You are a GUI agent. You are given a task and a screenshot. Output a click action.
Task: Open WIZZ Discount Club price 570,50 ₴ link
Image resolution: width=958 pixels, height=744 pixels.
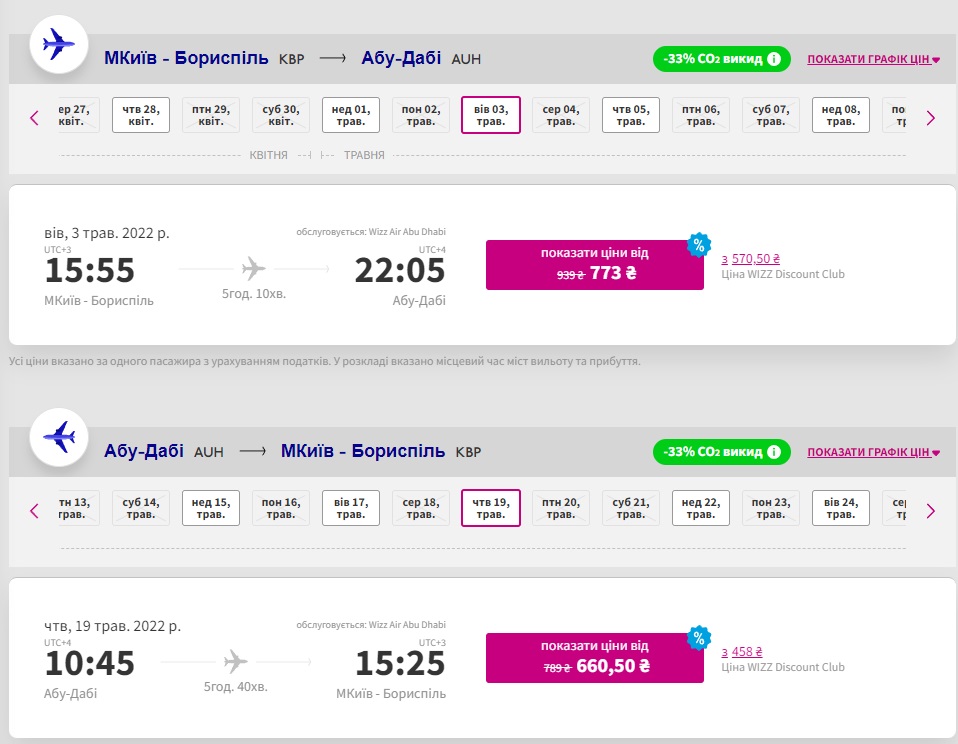(750, 258)
